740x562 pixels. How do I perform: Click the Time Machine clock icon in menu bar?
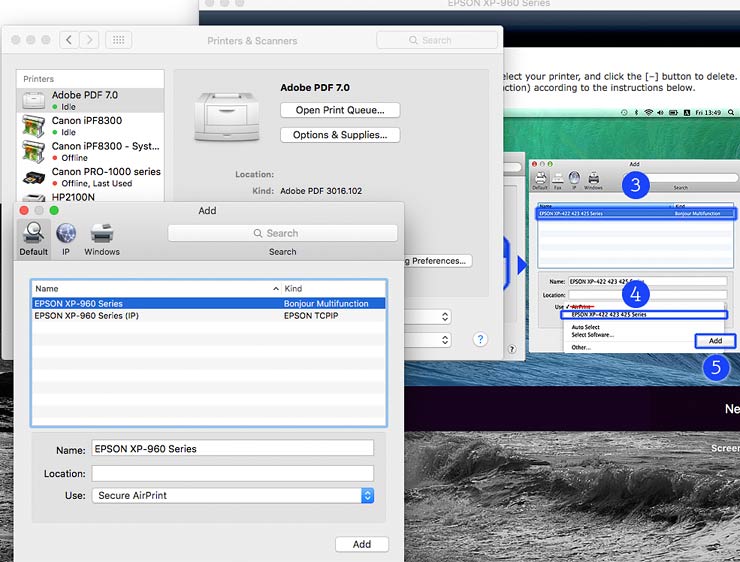[624, 112]
